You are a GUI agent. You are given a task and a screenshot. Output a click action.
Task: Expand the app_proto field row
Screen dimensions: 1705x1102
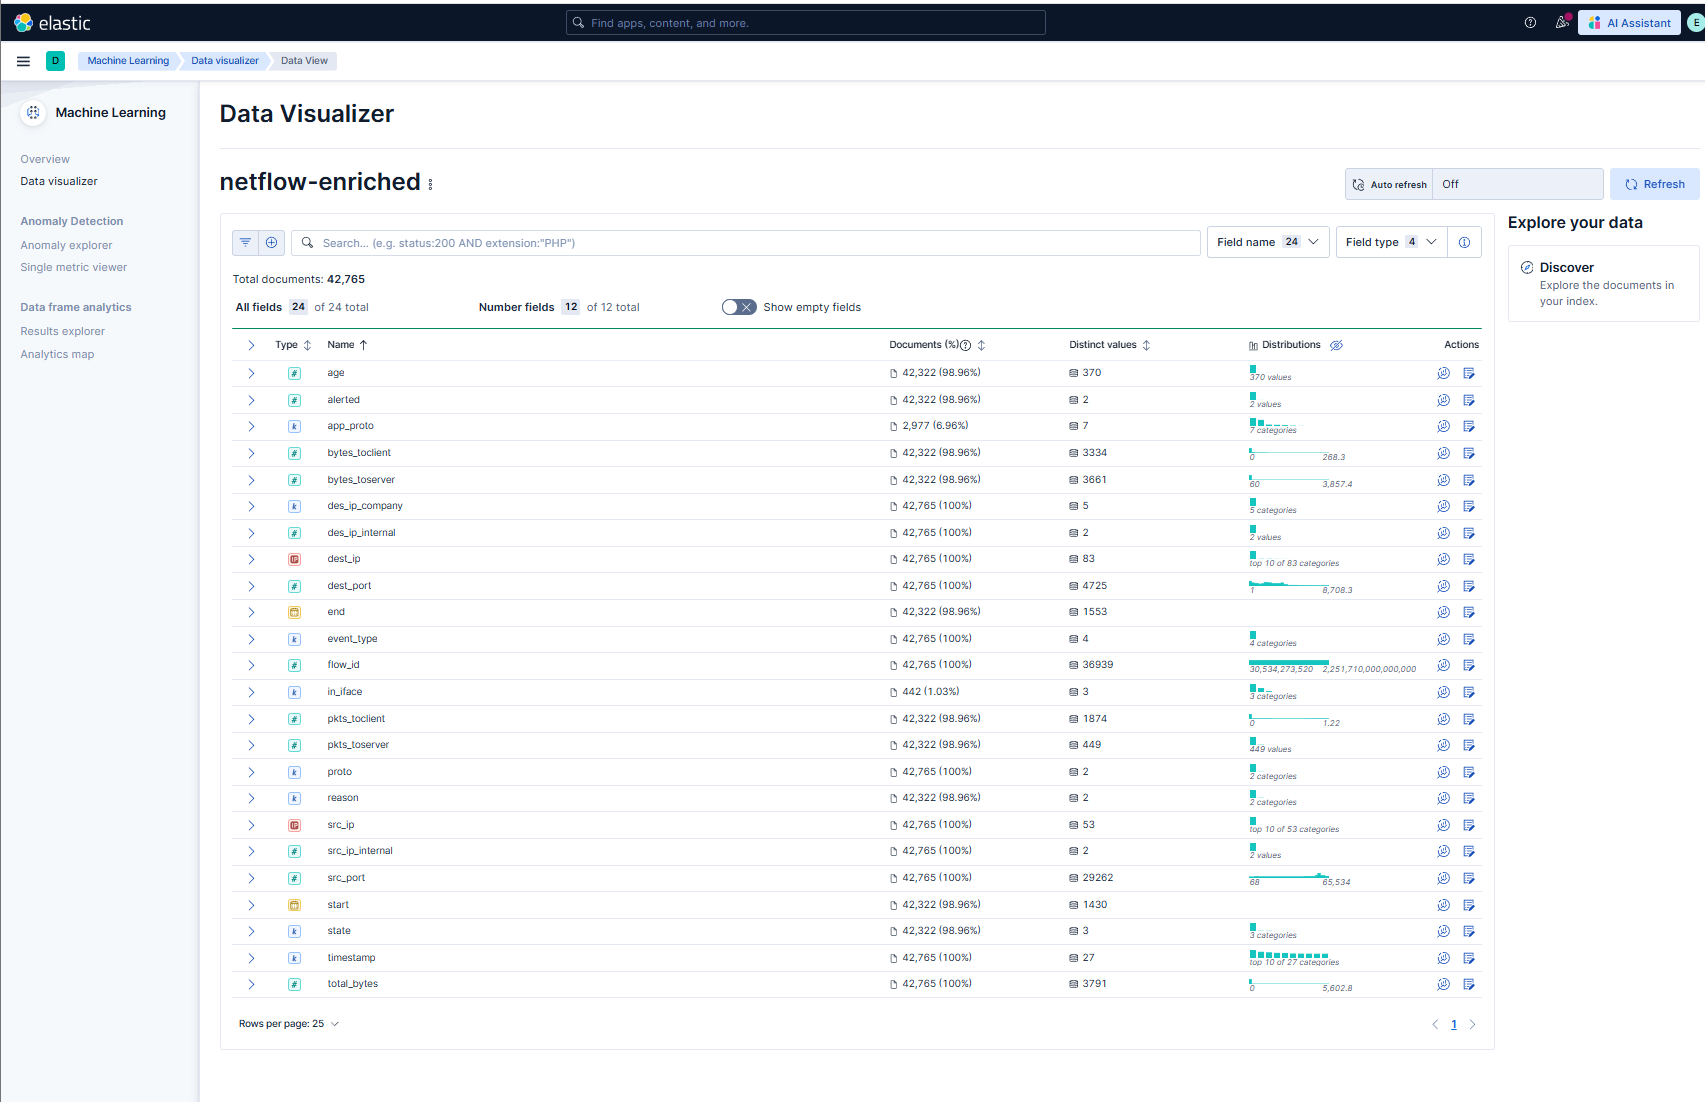(x=250, y=426)
